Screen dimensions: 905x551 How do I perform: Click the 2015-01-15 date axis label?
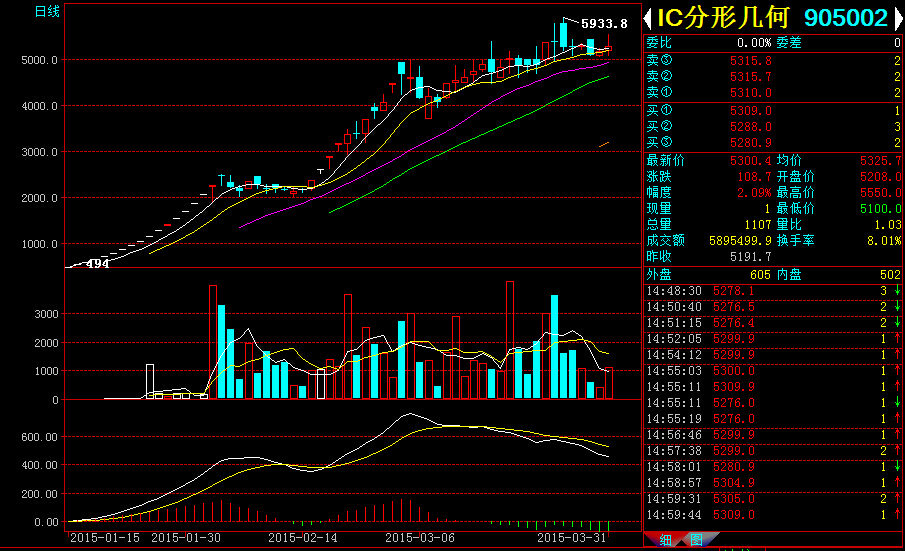tap(105, 538)
